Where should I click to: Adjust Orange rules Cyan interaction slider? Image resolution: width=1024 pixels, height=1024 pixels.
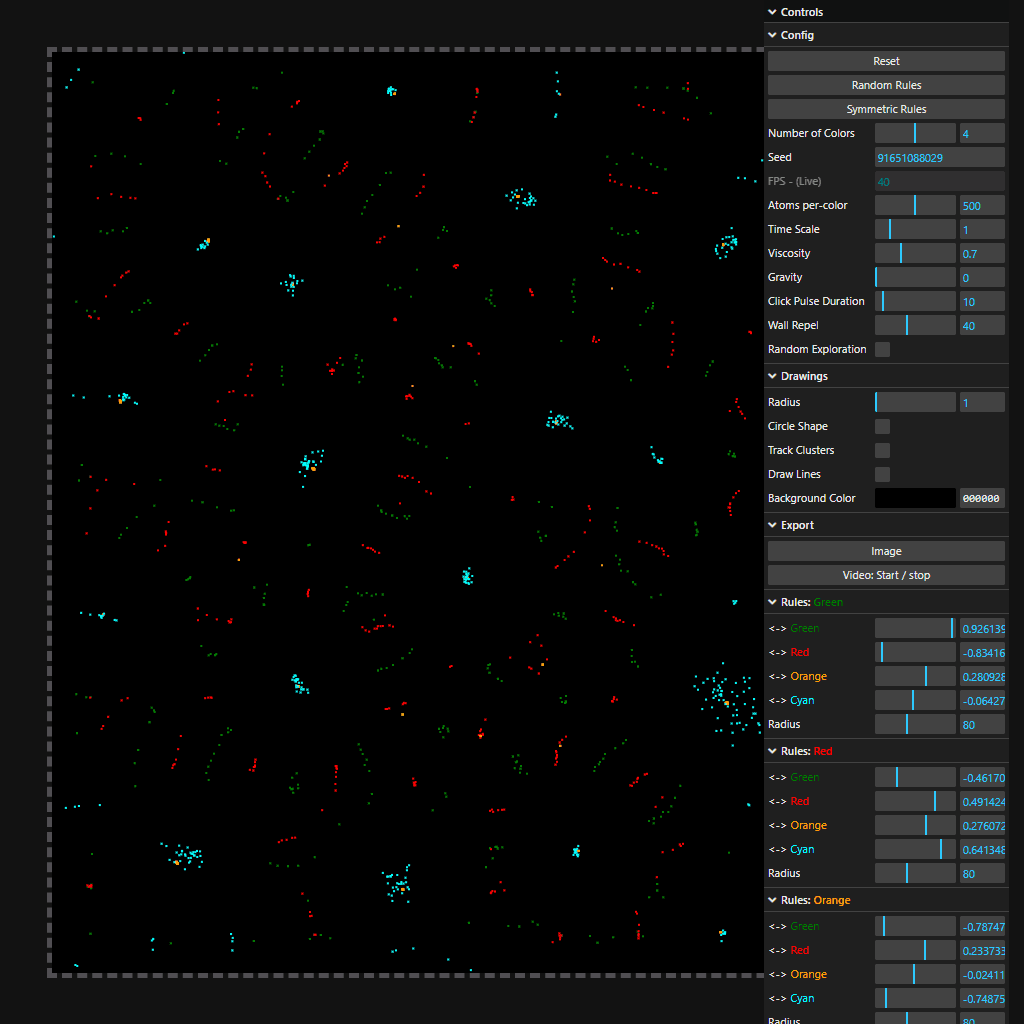(x=915, y=999)
